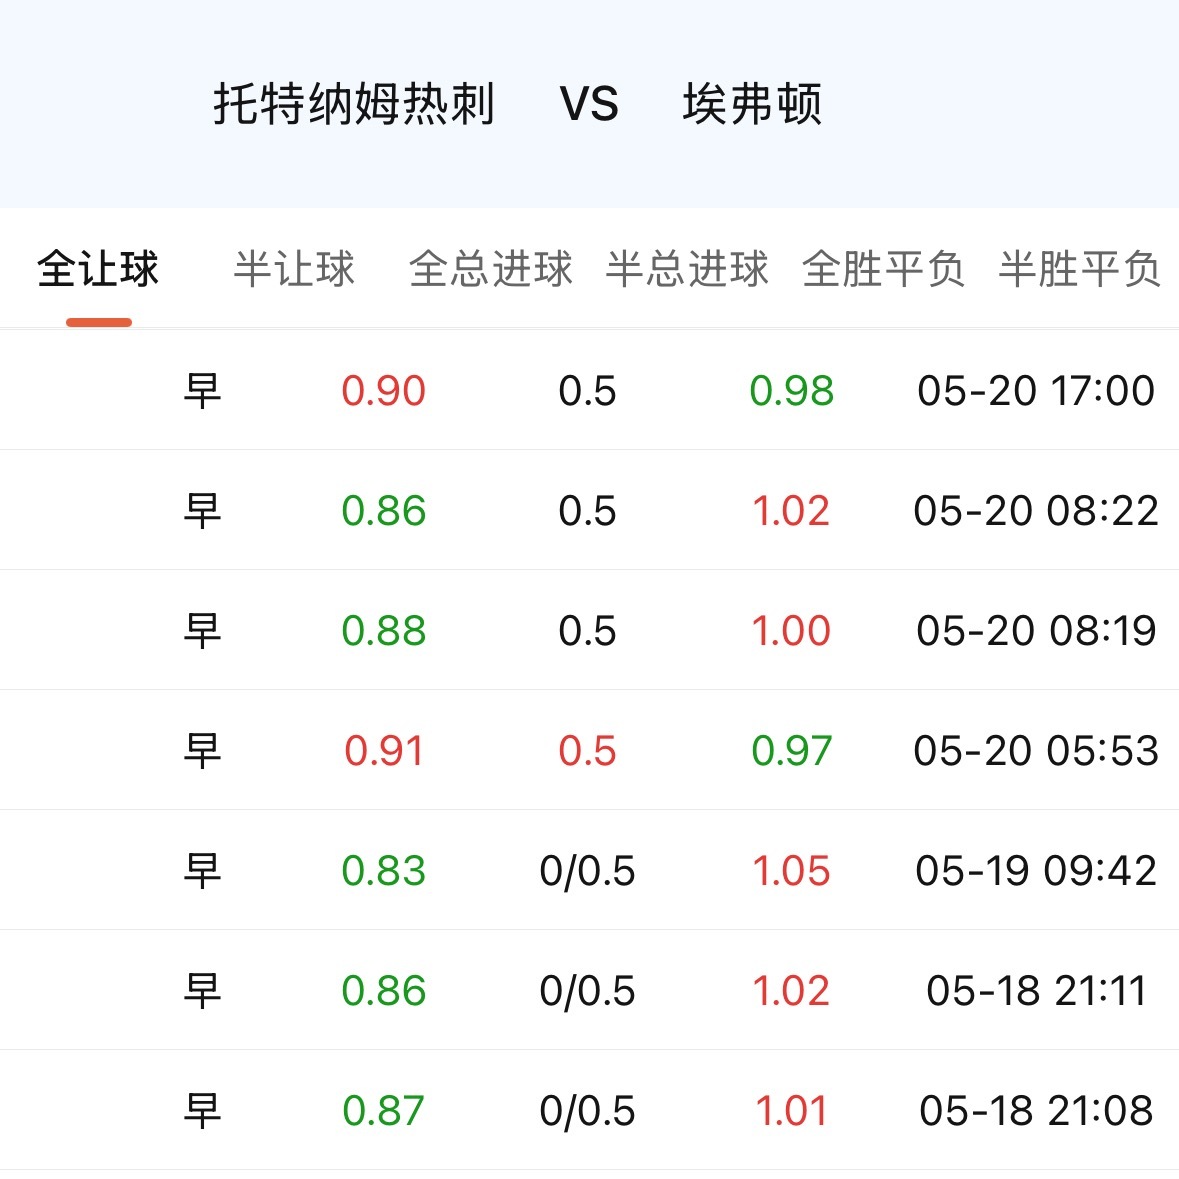This screenshot has width=1179, height=1179.
Task: Click the 0.98 odds value
Action: [792, 391]
